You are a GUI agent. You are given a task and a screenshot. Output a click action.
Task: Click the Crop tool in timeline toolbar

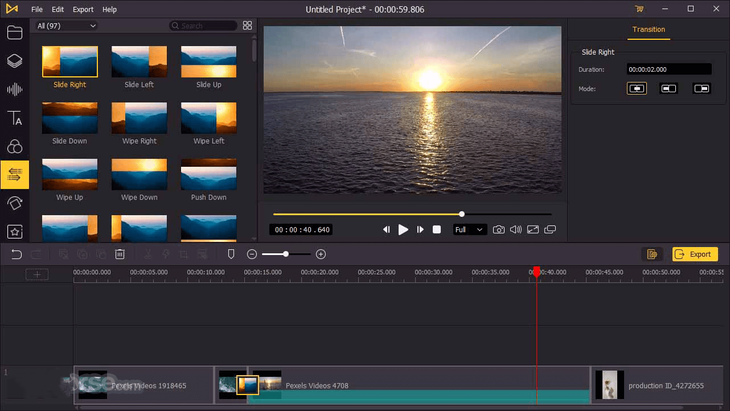coord(183,254)
